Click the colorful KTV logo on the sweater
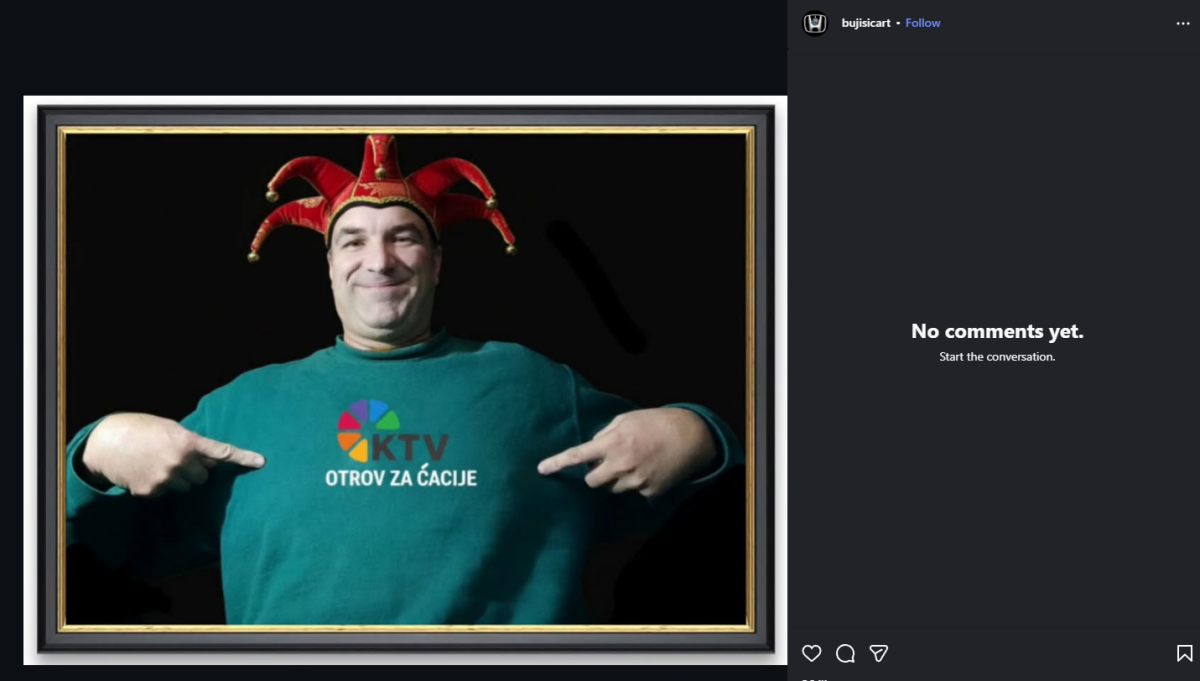Viewport: 1200px width, 681px height. [x=391, y=432]
